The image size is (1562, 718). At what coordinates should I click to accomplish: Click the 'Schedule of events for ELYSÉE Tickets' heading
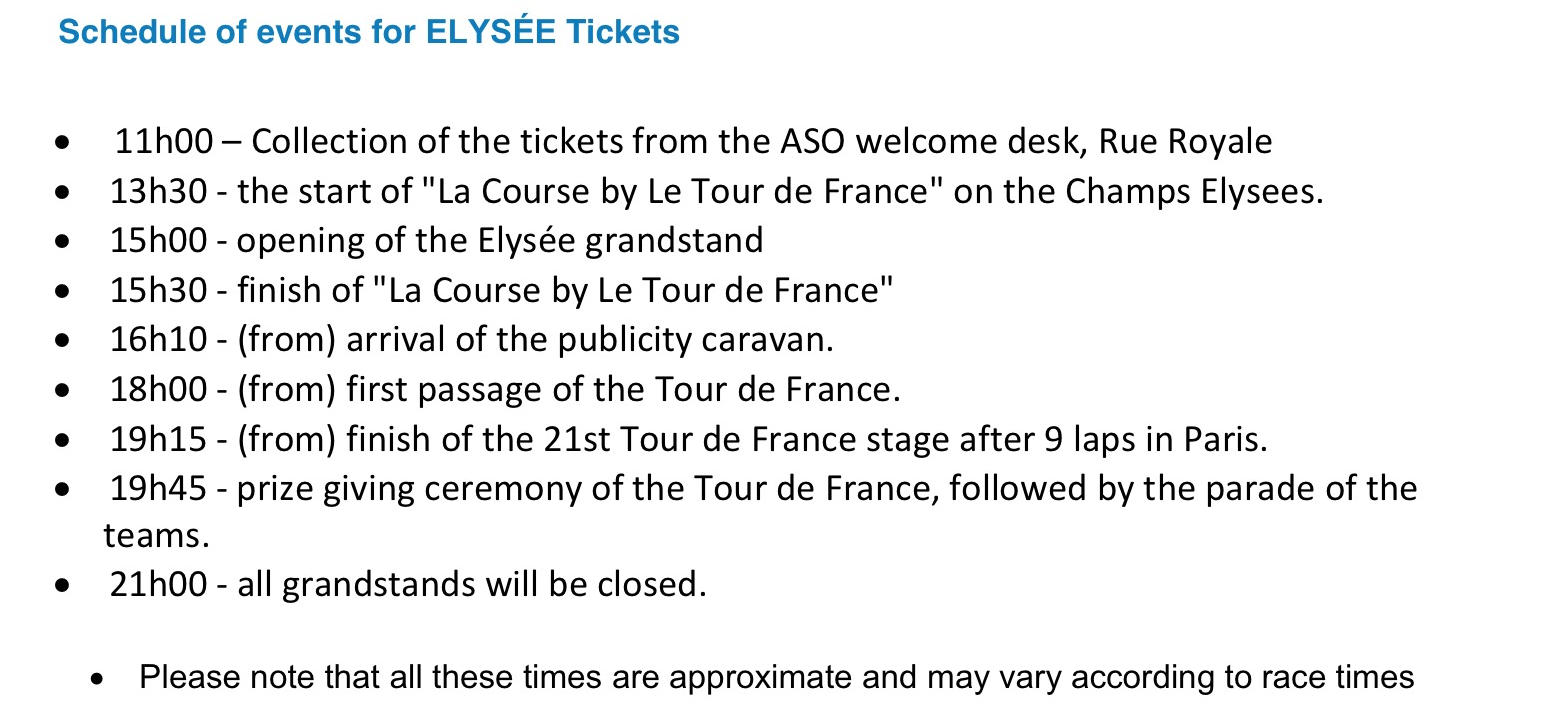tap(369, 32)
